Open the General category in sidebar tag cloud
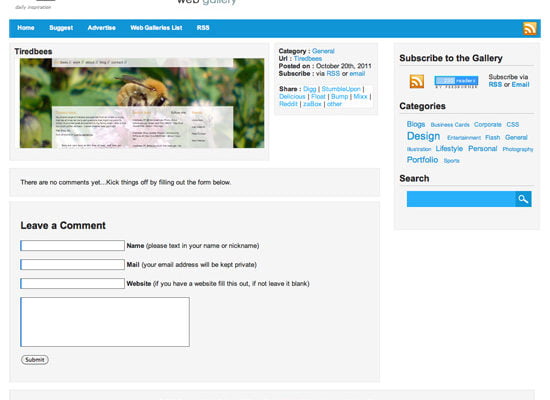The image size is (550, 400). pyautogui.click(x=516, y=138)
